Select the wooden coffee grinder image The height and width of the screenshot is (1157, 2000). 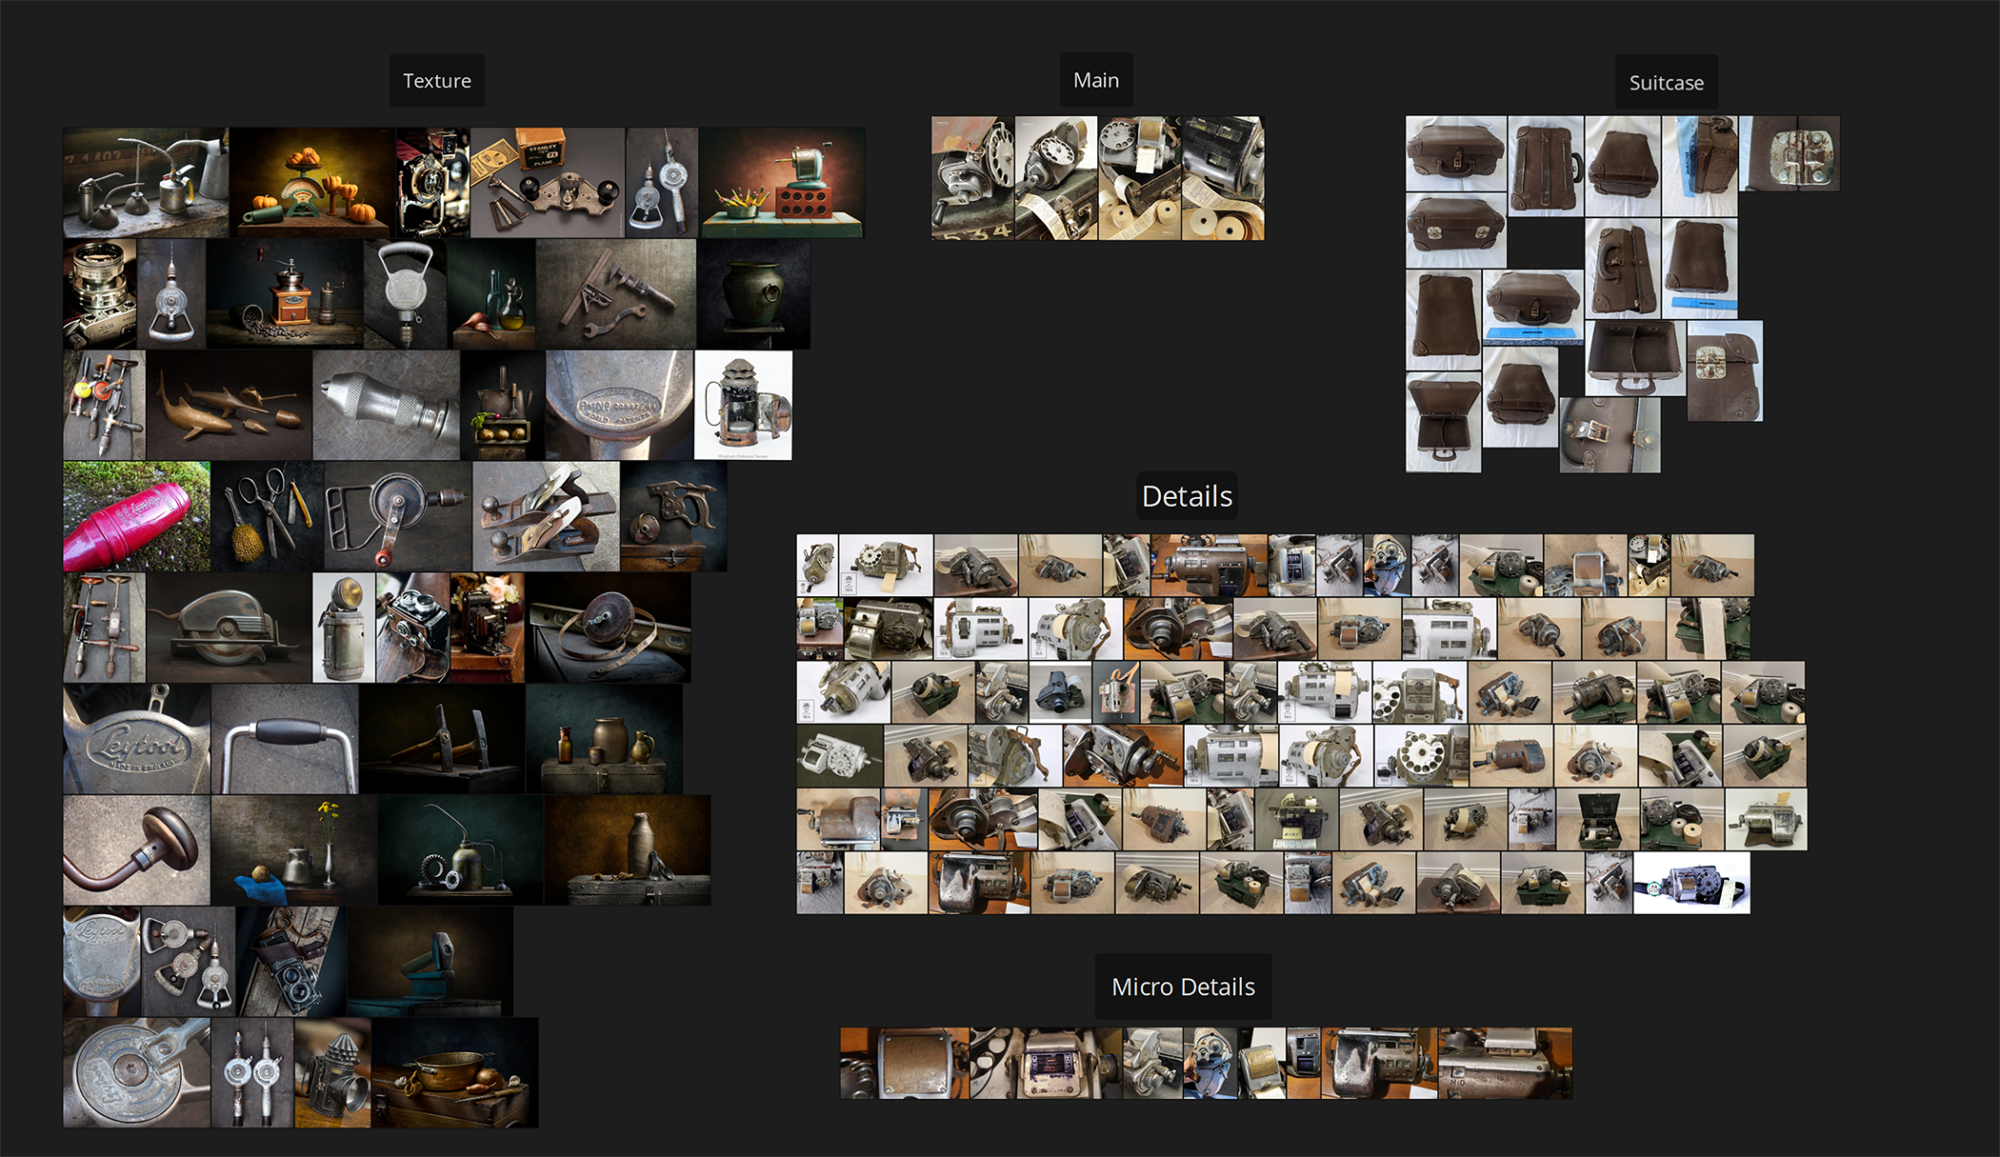(285, 294)
